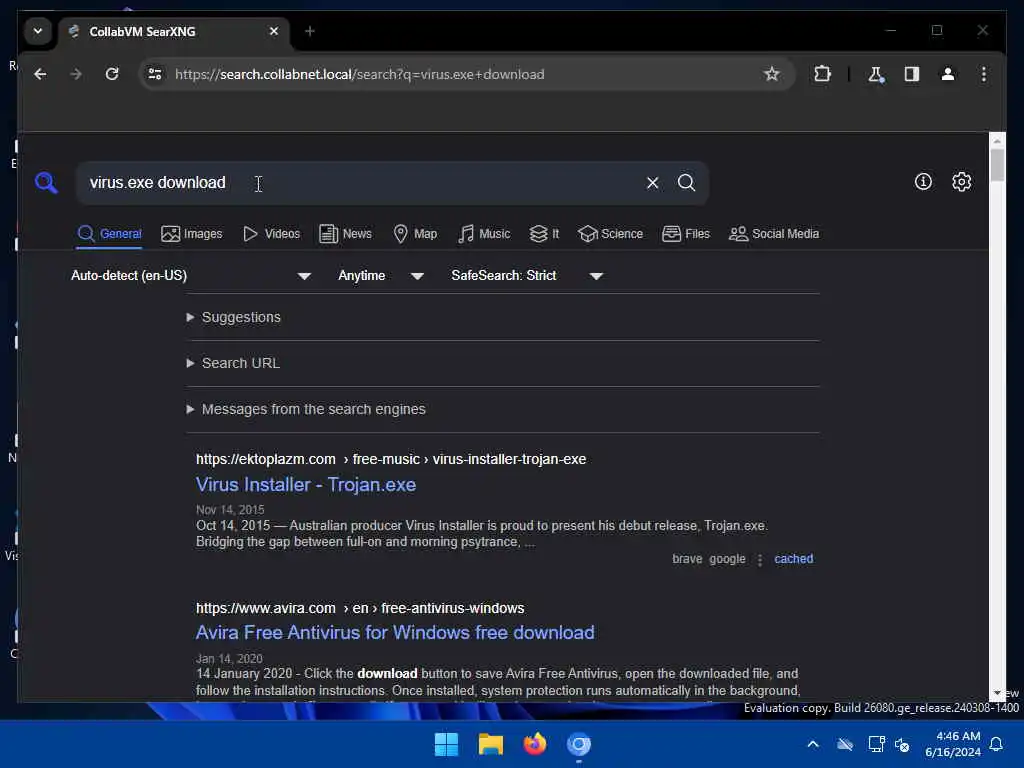Switch to the Images category
1024x768 pixels.
(x=191, y=234)
